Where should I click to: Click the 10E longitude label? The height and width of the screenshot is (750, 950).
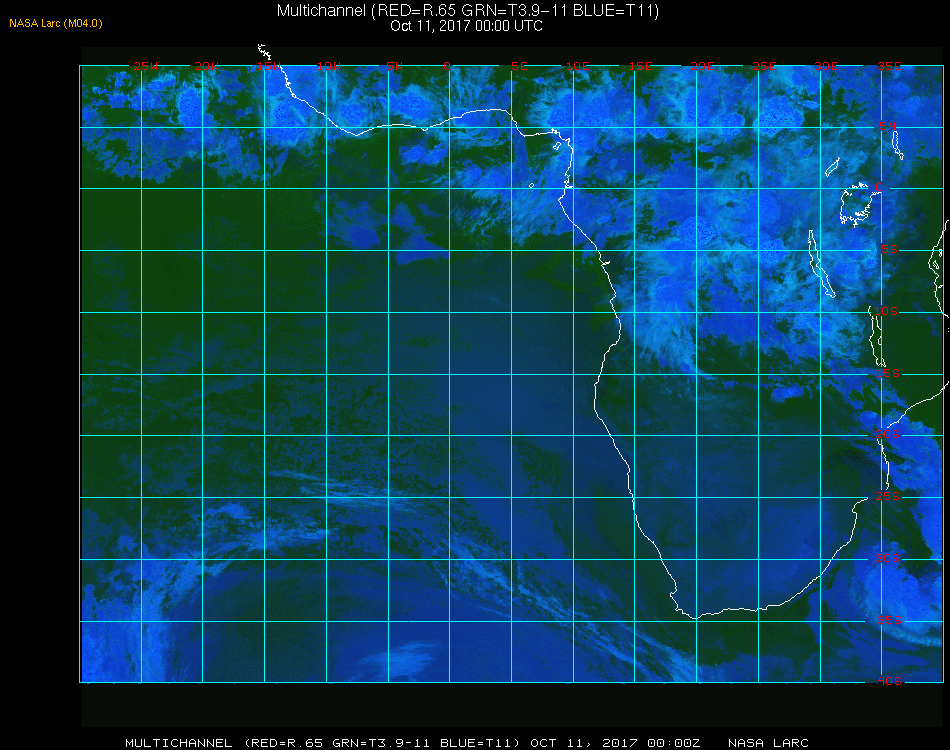(x=577, y=66)
